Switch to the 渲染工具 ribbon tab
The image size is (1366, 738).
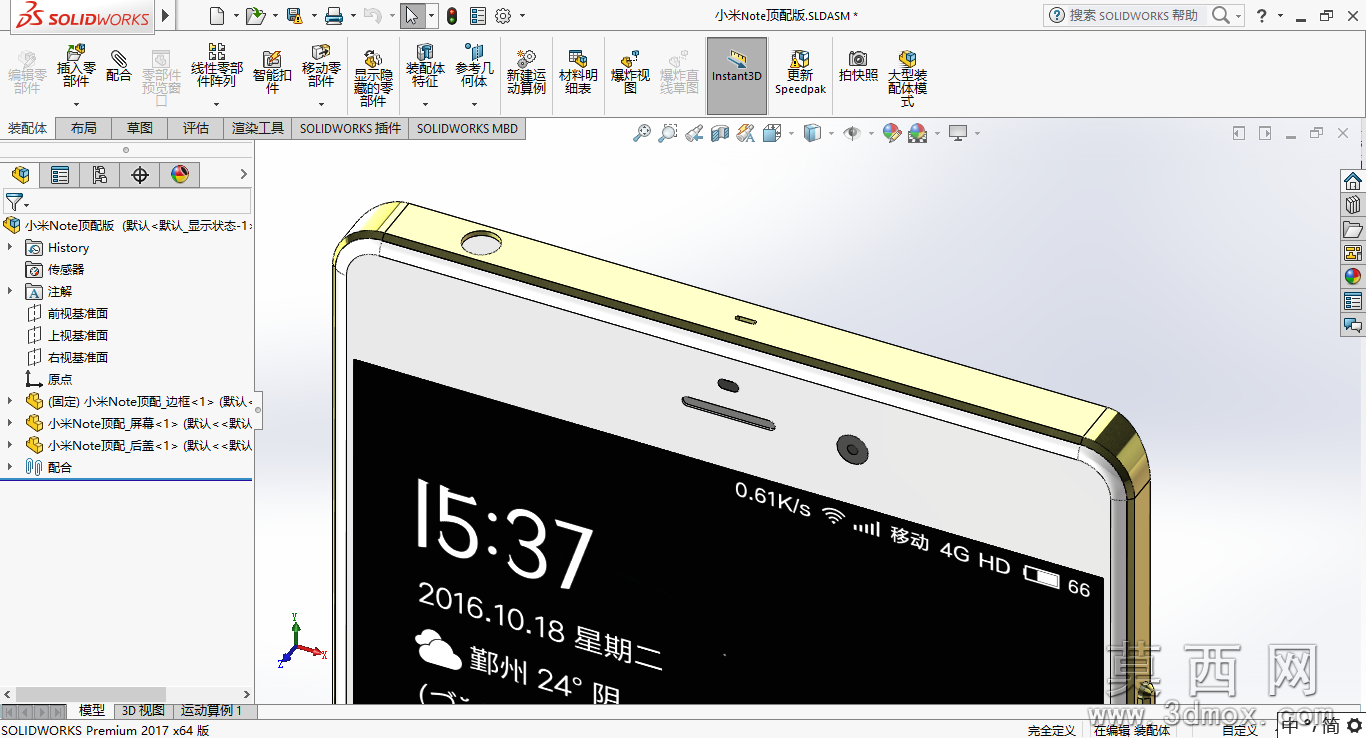point(258,128)
